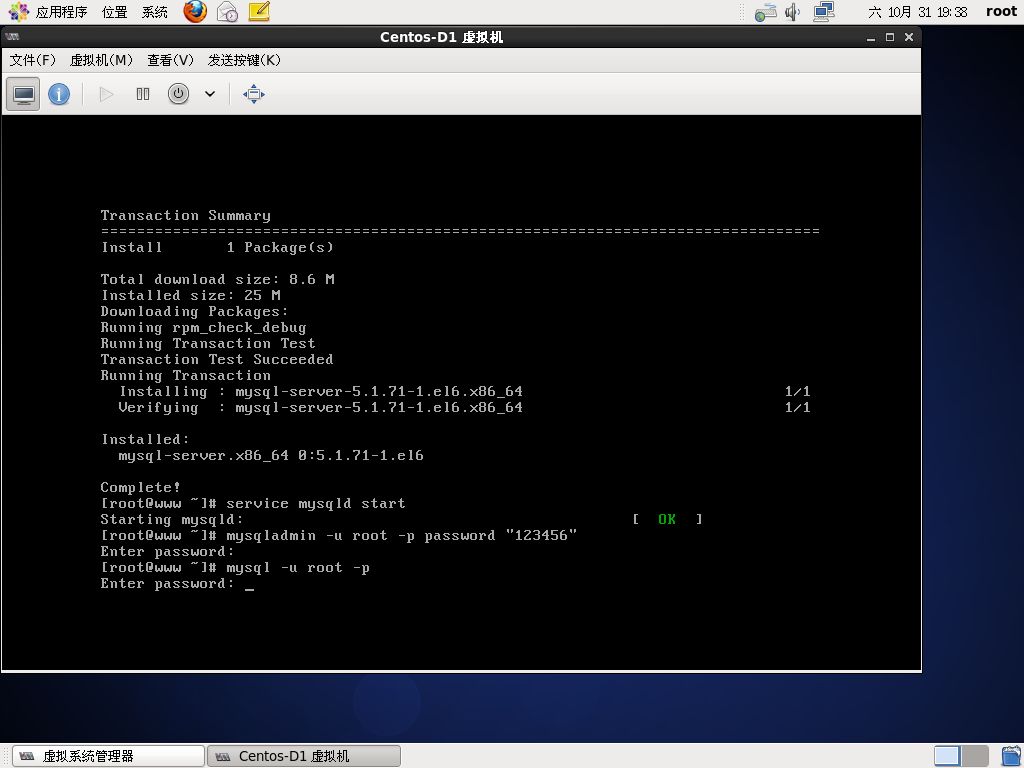This screenshot has width=1024, height=768.
Task: Switch to 虚拟系统管理器 taskbar window
Action: click(108, 756)
